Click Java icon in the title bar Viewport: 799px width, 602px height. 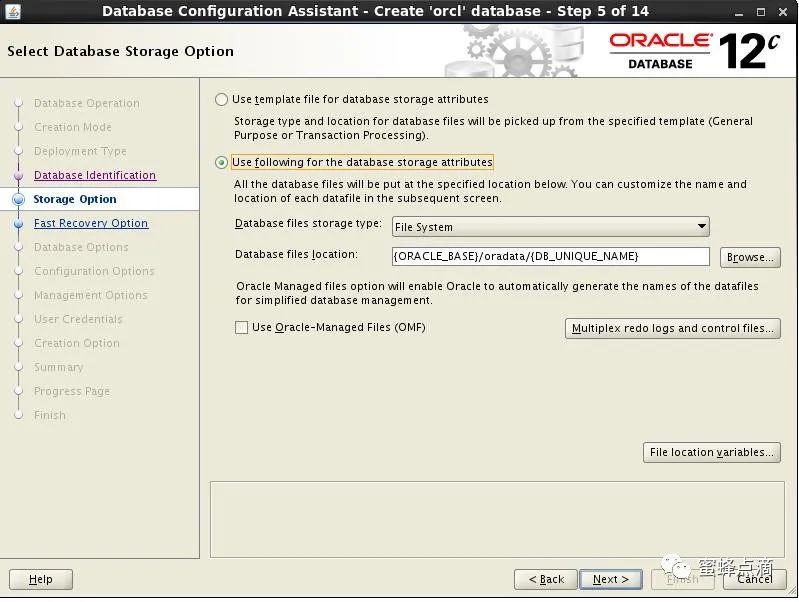click(12, 11)
